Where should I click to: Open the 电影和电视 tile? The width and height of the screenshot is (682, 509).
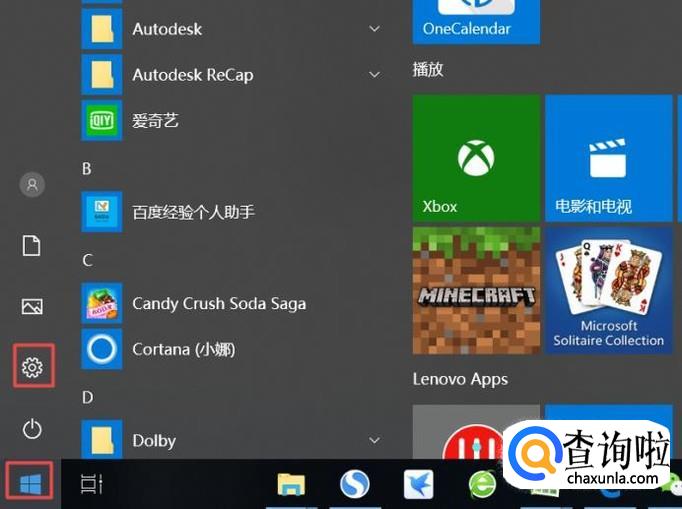(608, 158)
